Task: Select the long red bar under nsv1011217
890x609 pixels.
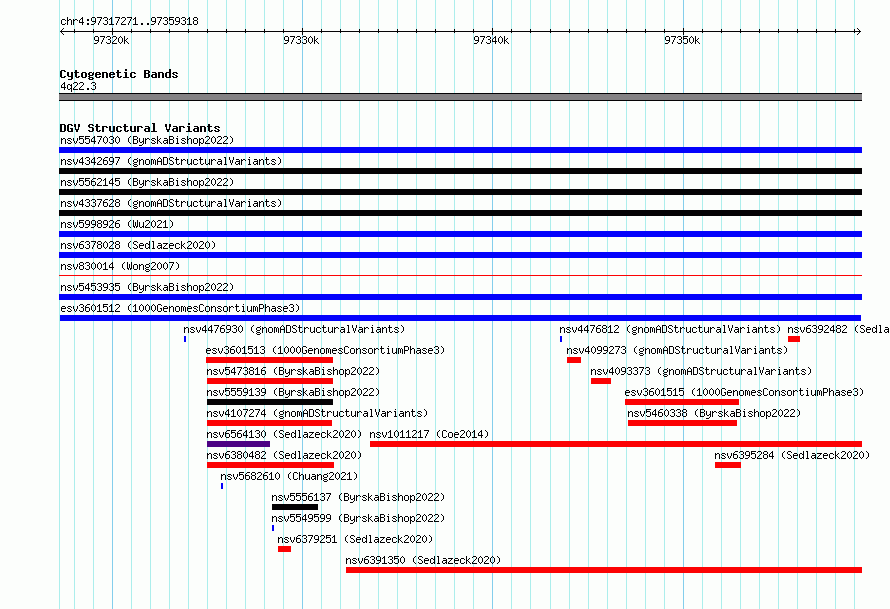Action: (x=616, y=444)
